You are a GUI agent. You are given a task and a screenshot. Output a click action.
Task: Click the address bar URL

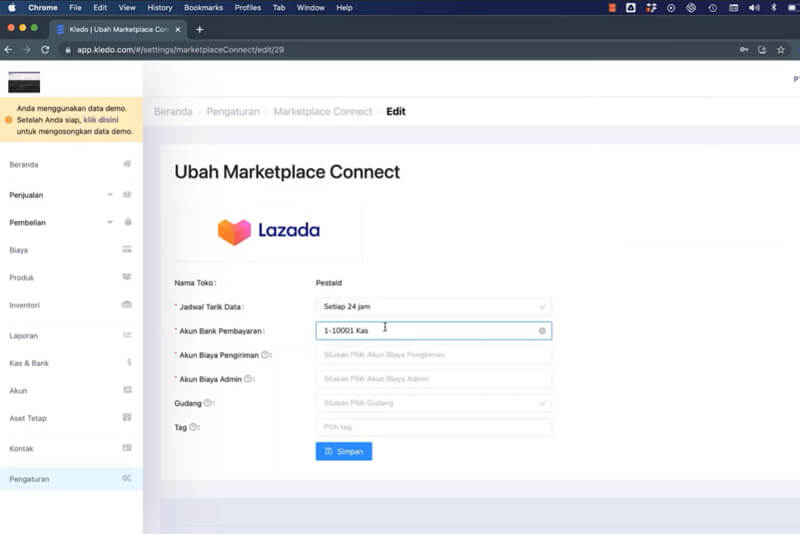(x=181, y=50)
